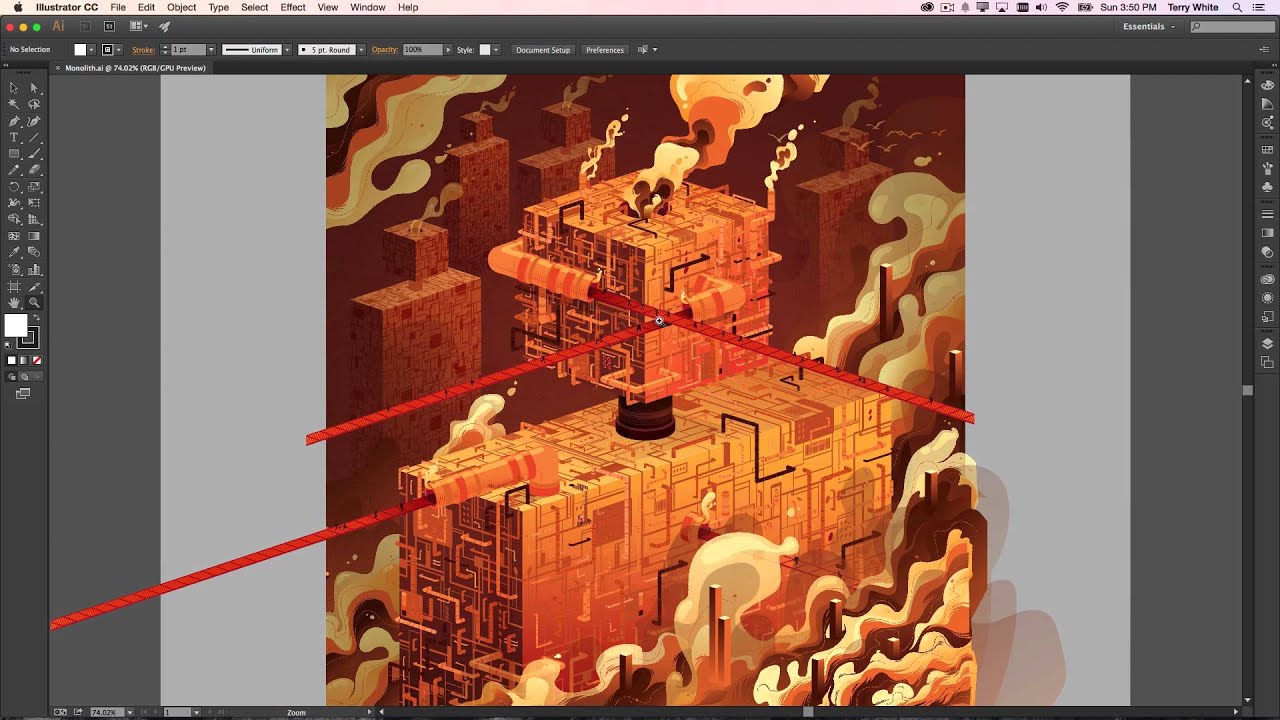
Task: Click the large Fill color box
Action: (x=16, y=325)
